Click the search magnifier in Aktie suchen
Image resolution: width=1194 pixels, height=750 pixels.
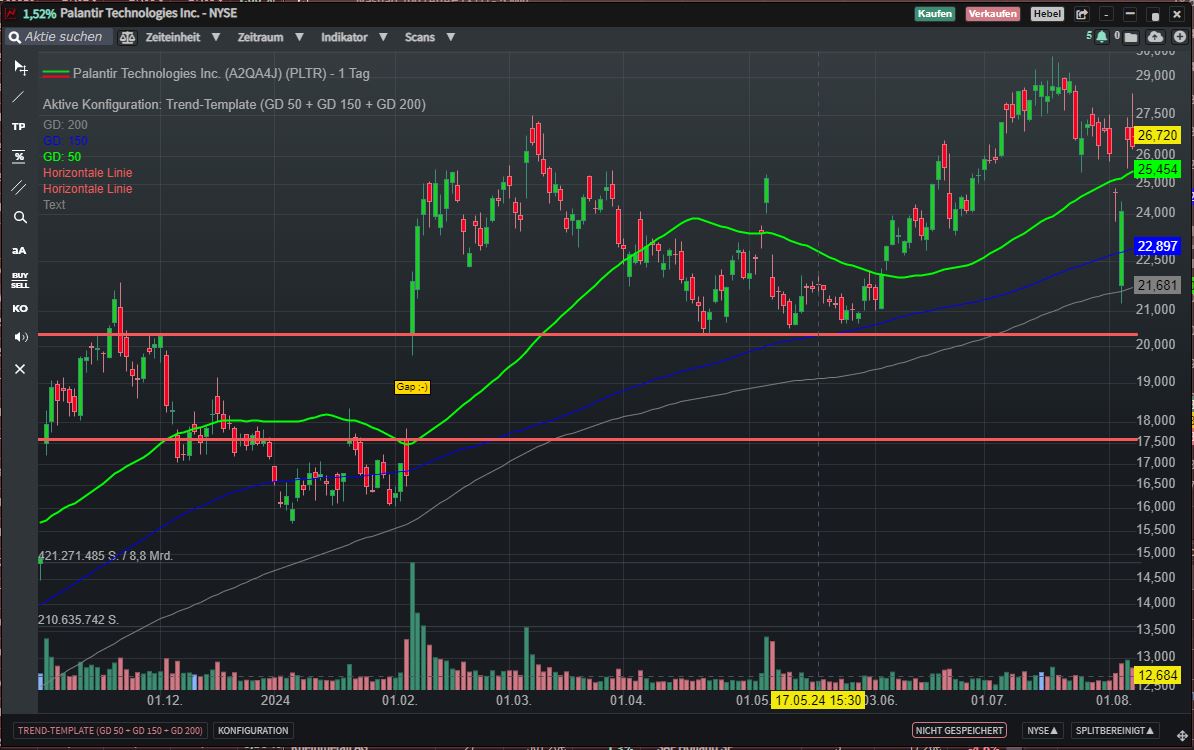[14, 37]
